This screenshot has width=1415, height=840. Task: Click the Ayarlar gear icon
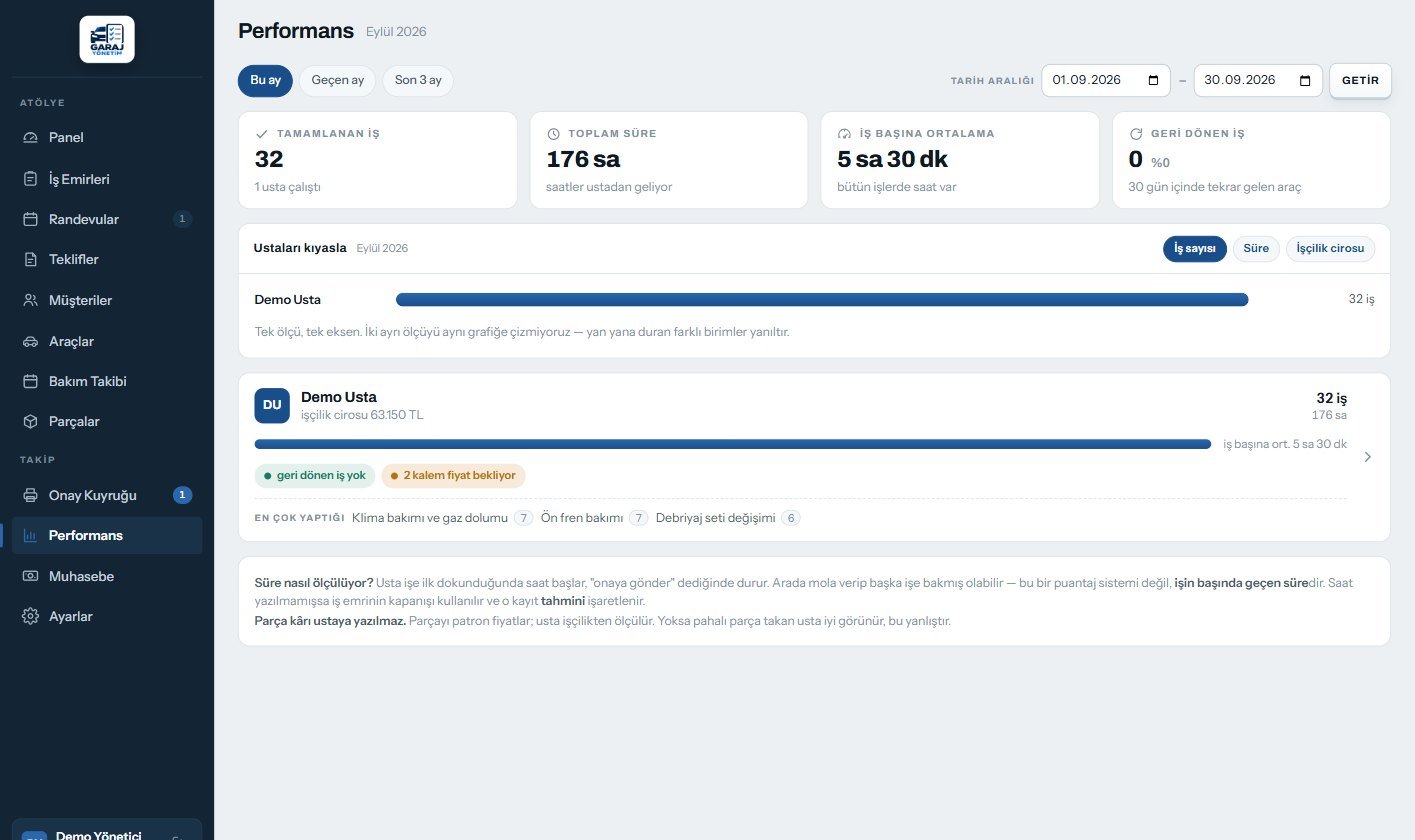click(x=30, y=616)
